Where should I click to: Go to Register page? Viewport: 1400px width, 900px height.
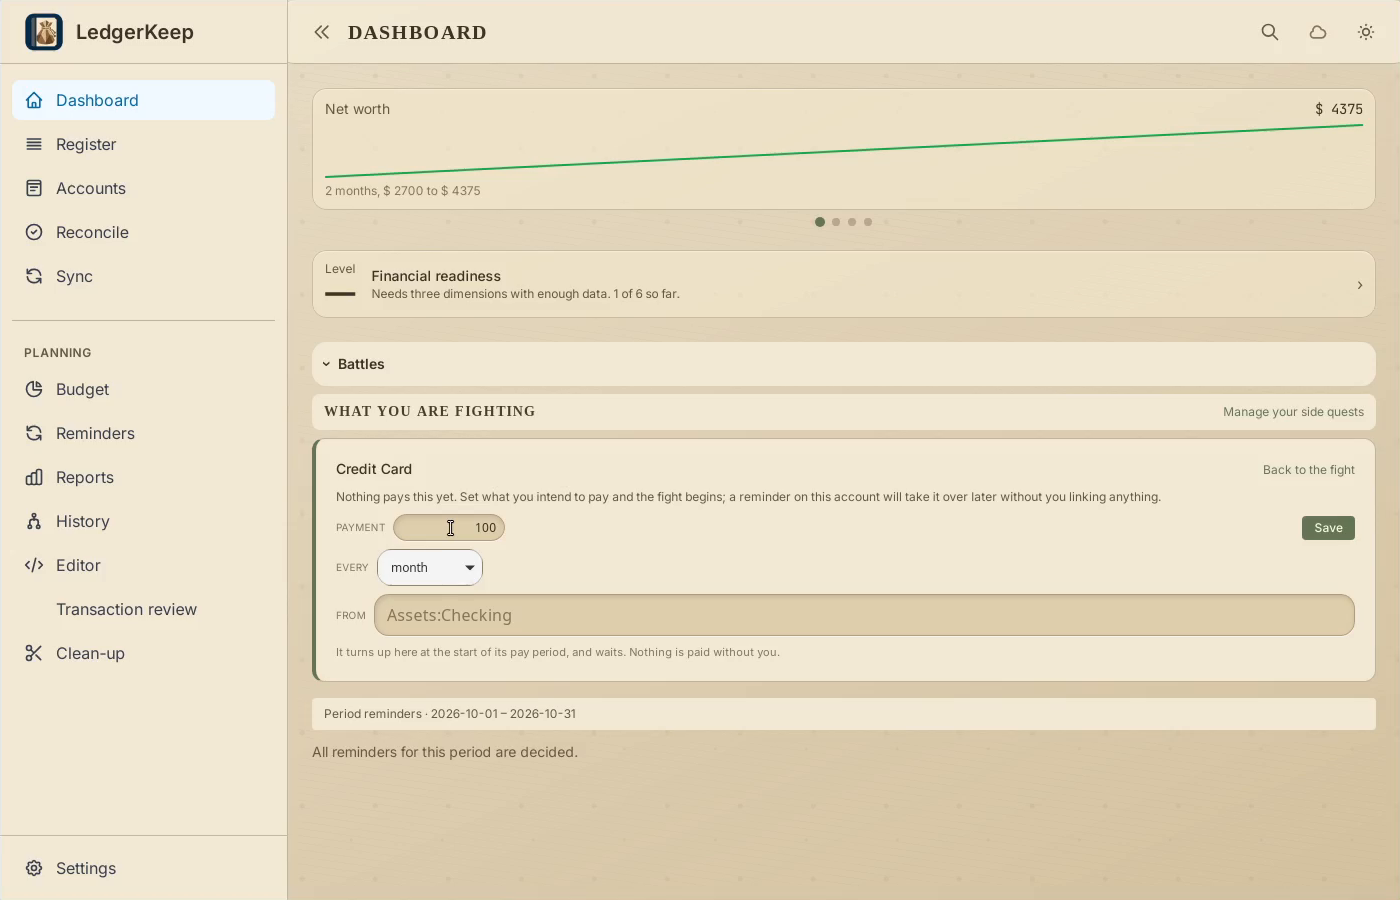[x=143, y=144]
